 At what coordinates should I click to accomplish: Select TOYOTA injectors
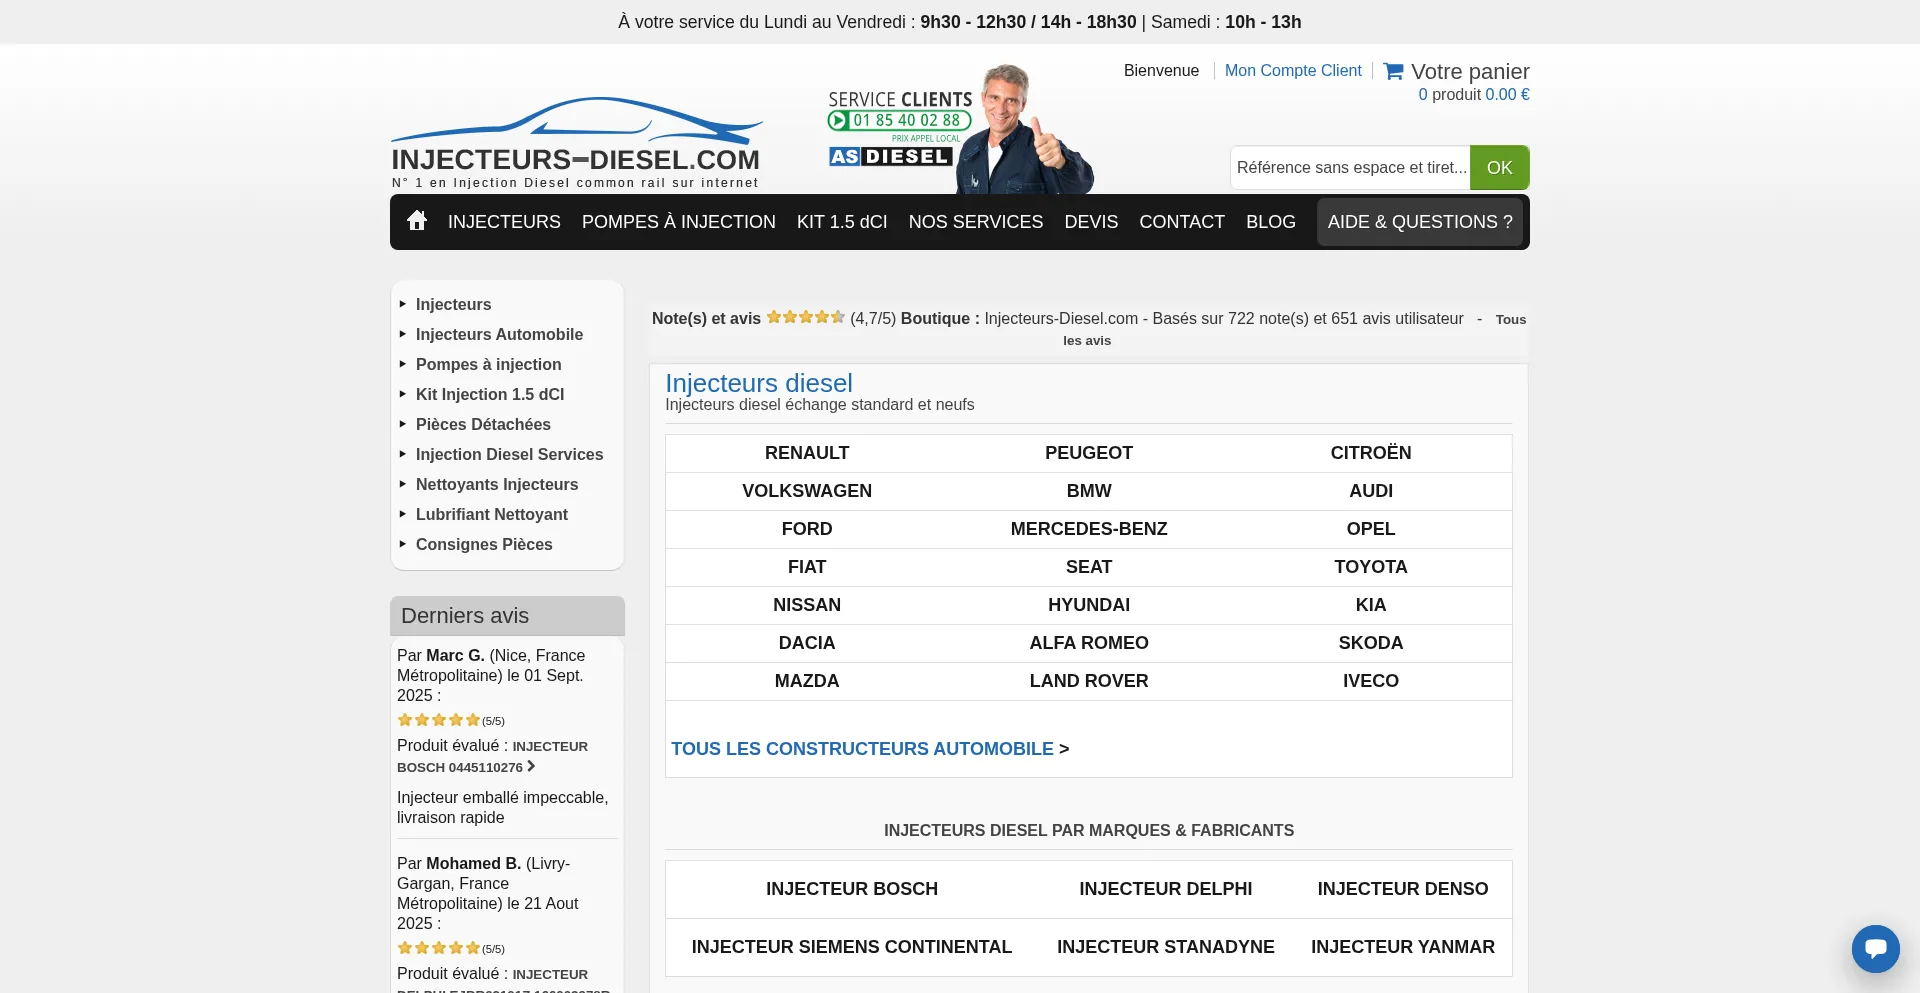pyautogui.click(x=1371, y=567)
